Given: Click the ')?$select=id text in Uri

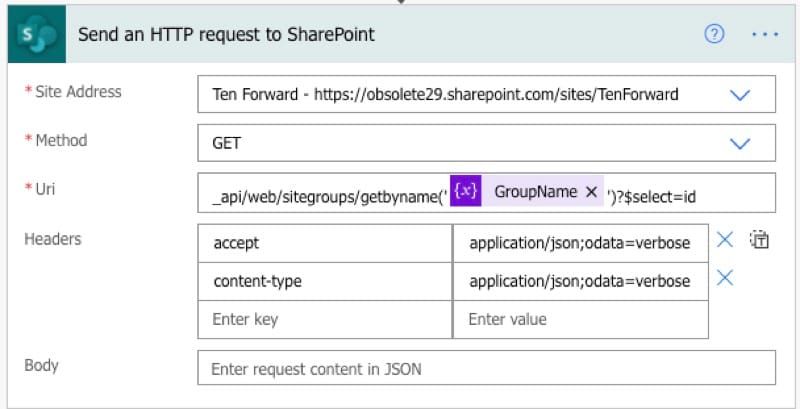Looking at the screenshot, I should pyautogui.click(x=652, y=197).
